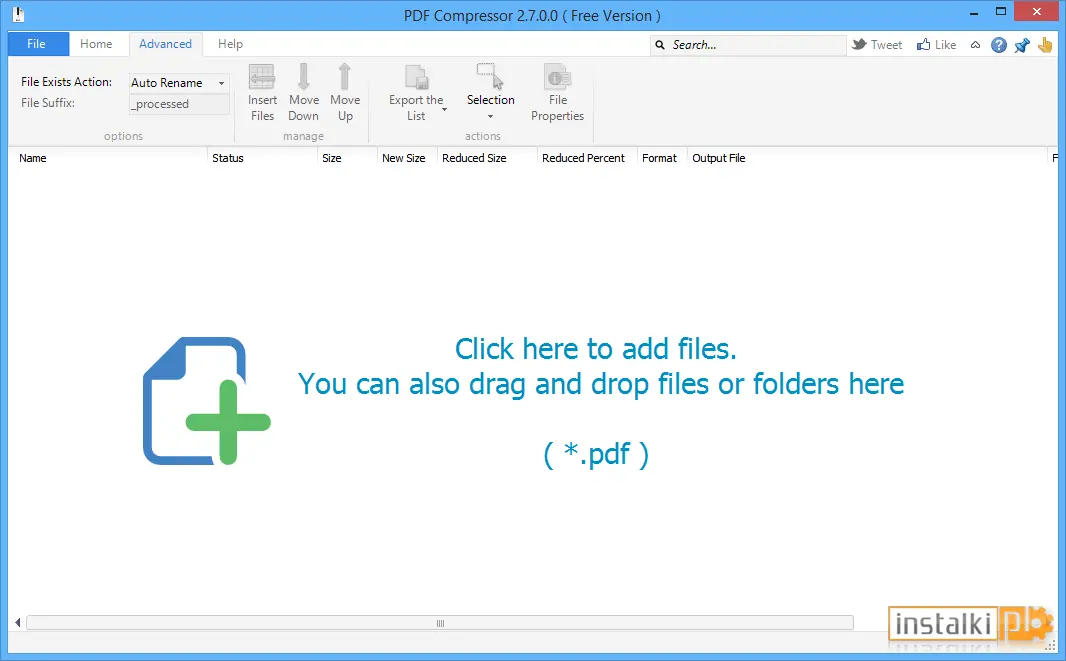This screenshot has height=661, width=1066.
Task: Maximize the PDF Compressor window
Action: [1001, 12]
